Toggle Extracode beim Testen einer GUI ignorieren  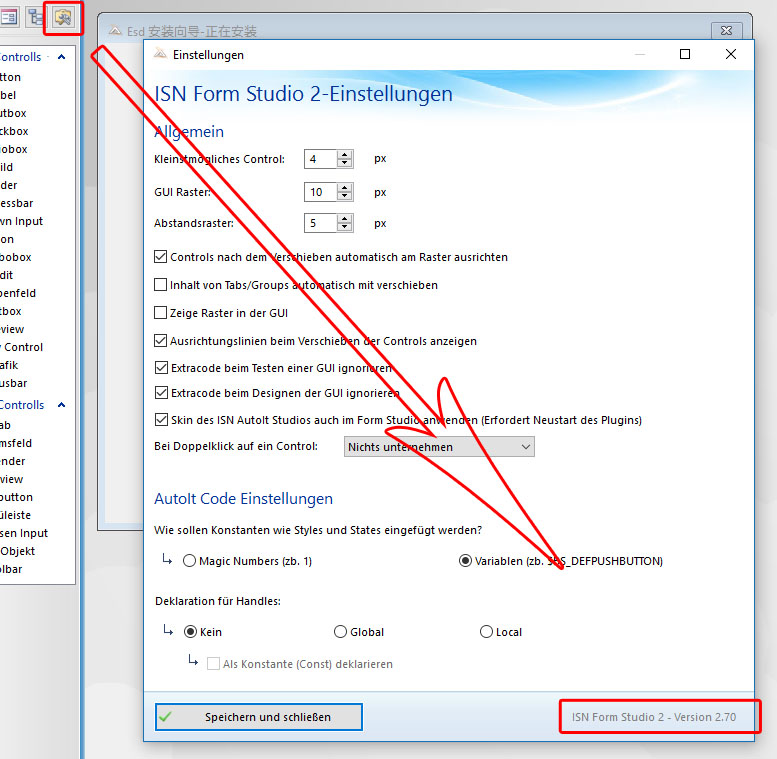tap(161, 368)
